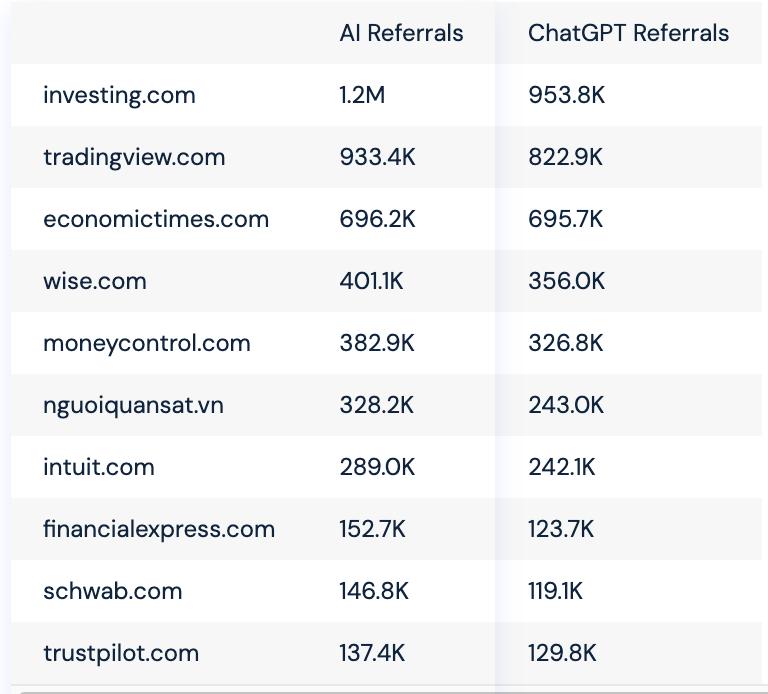
Task: Click the AI Referrals column header
Action: coord(401,33)
